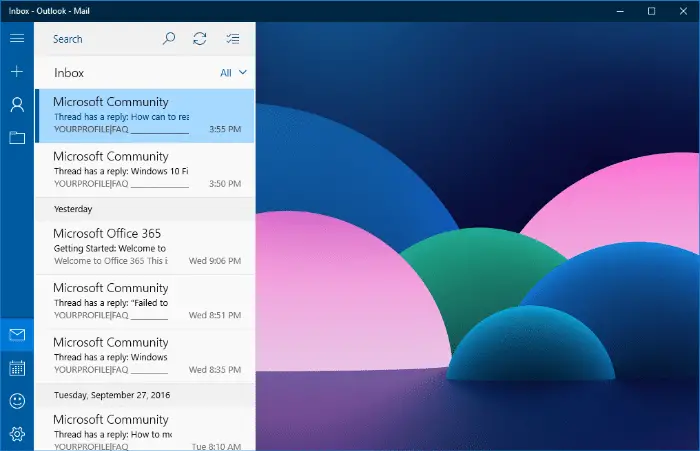This screenshot has height=451, width=700.
Task: Open Microsoft Community email from 3:55 PM
Action: tap(145, 116)
